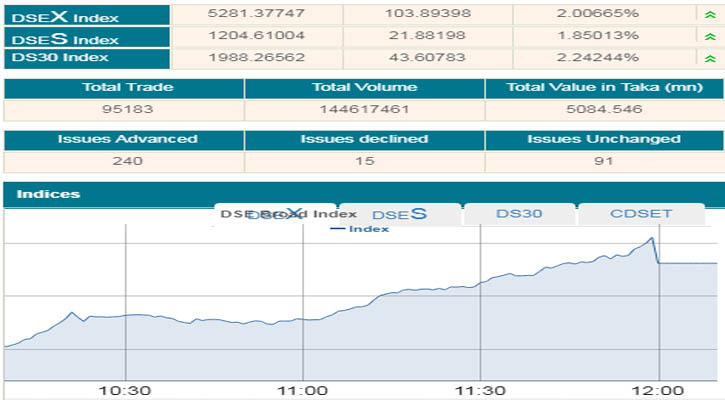The height and width of the screenshot is (400, 725).
Task: Click the 12:00 time marker on chart
Action: [x=658, y=390]
